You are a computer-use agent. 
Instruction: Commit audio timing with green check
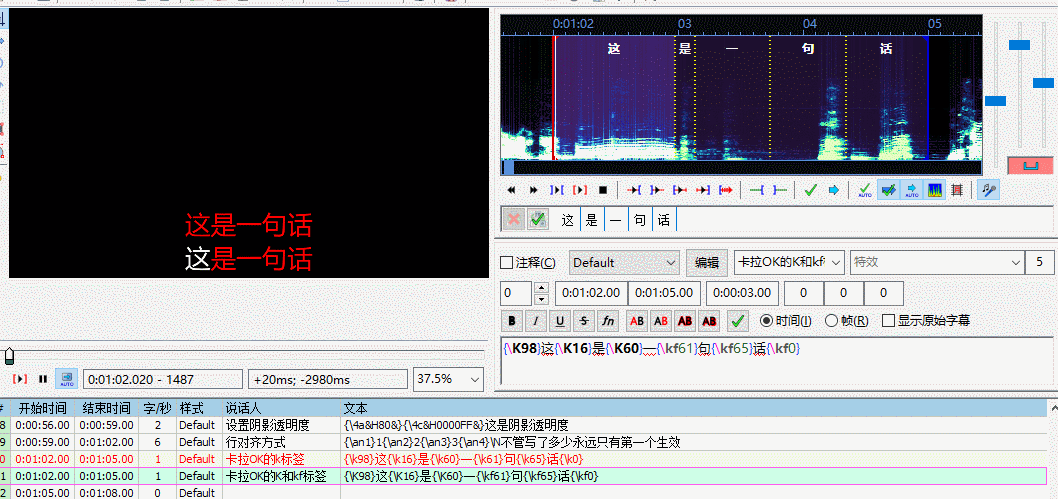click(x=811, y=190)
